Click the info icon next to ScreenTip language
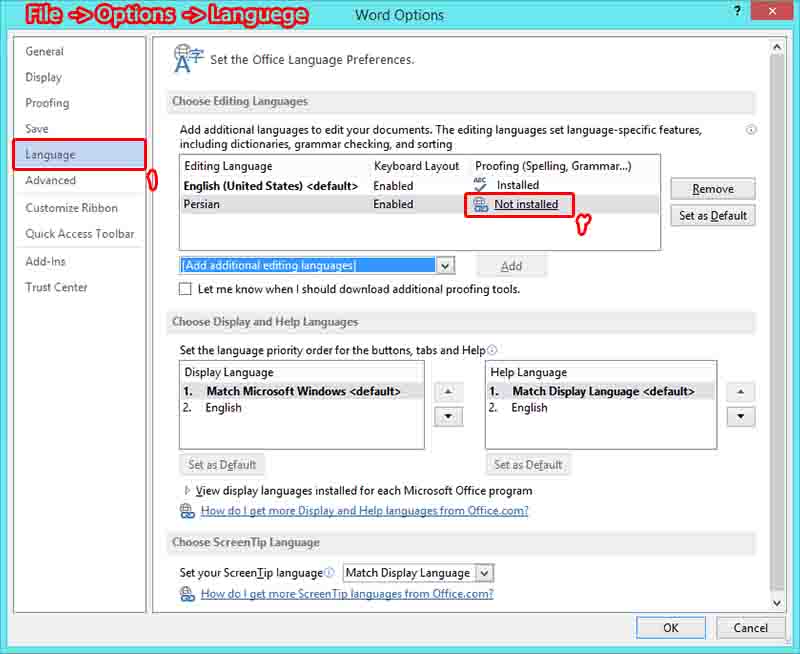The width and height of the screenshot is (800, 654). pyautogui.click(x=330, y=573)
